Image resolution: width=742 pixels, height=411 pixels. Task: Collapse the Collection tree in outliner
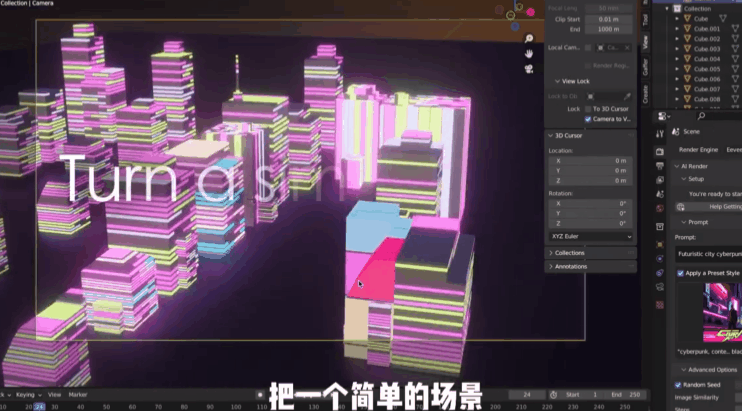pyautogui.click(x=667, y=9)
